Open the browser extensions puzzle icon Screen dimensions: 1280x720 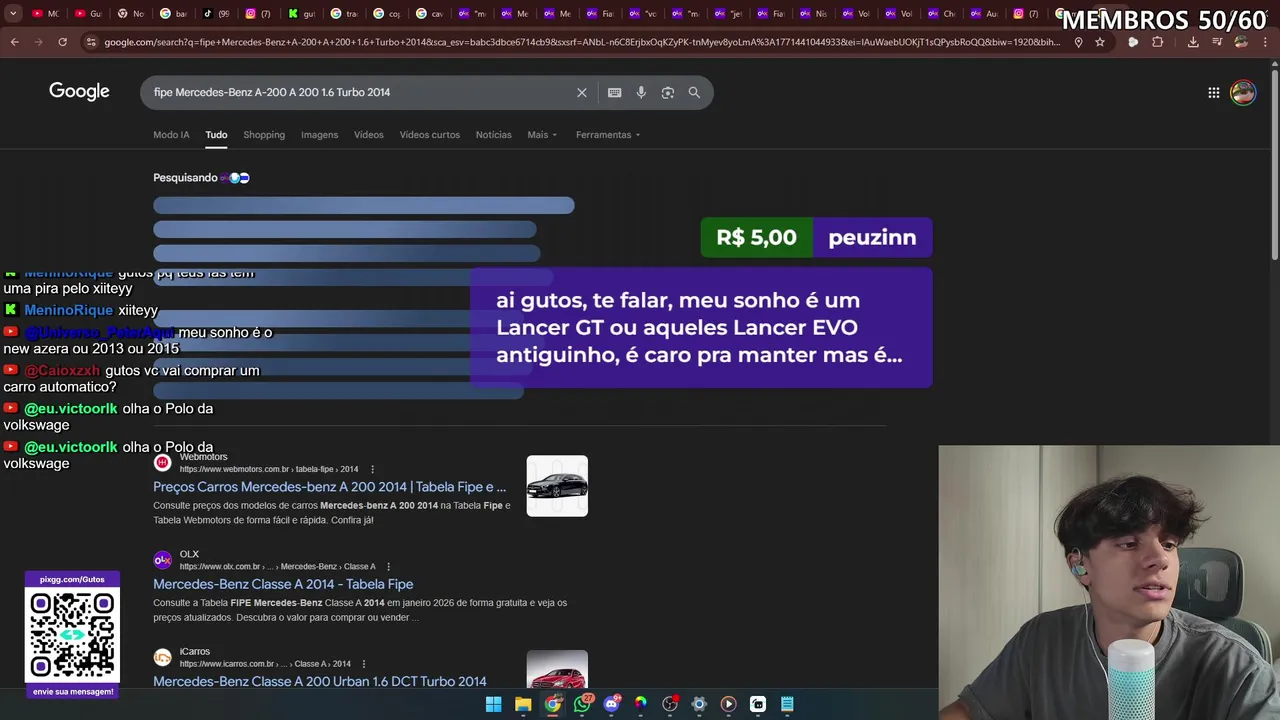point(1158,42)
